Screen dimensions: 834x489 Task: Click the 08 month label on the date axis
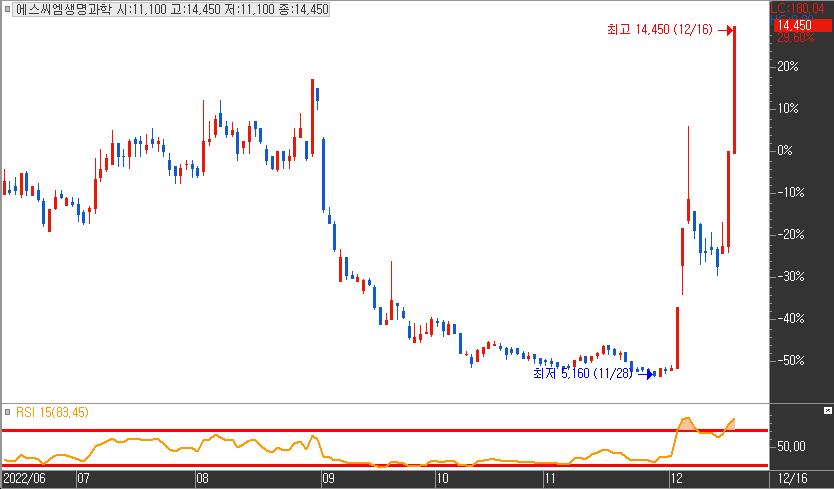[x=202, y=478]
